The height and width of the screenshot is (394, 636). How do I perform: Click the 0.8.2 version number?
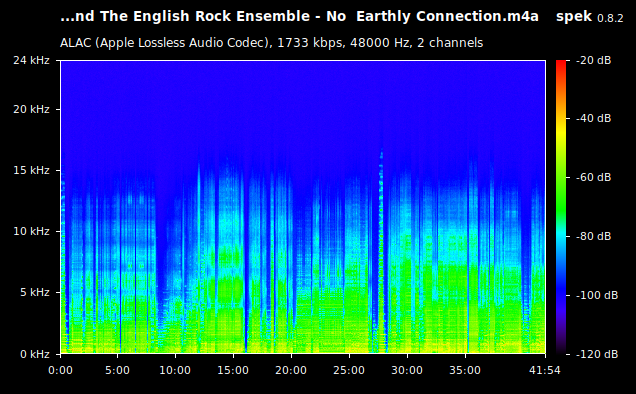coord(610,18)
